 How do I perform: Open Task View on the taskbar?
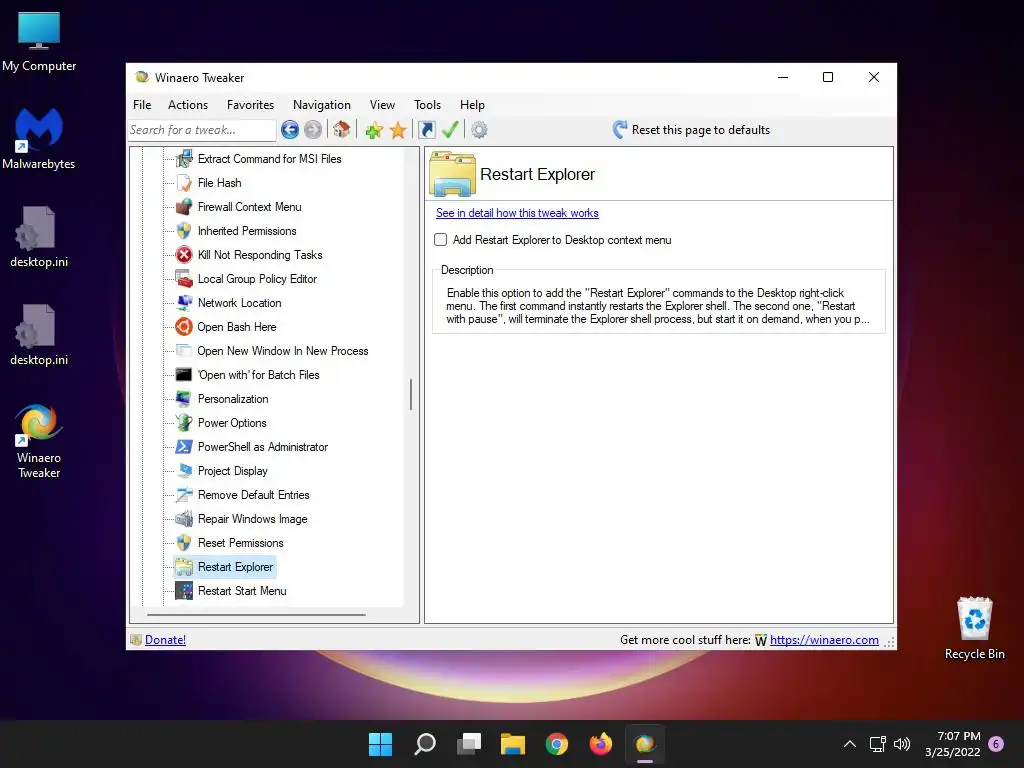(x=468, y=744)
